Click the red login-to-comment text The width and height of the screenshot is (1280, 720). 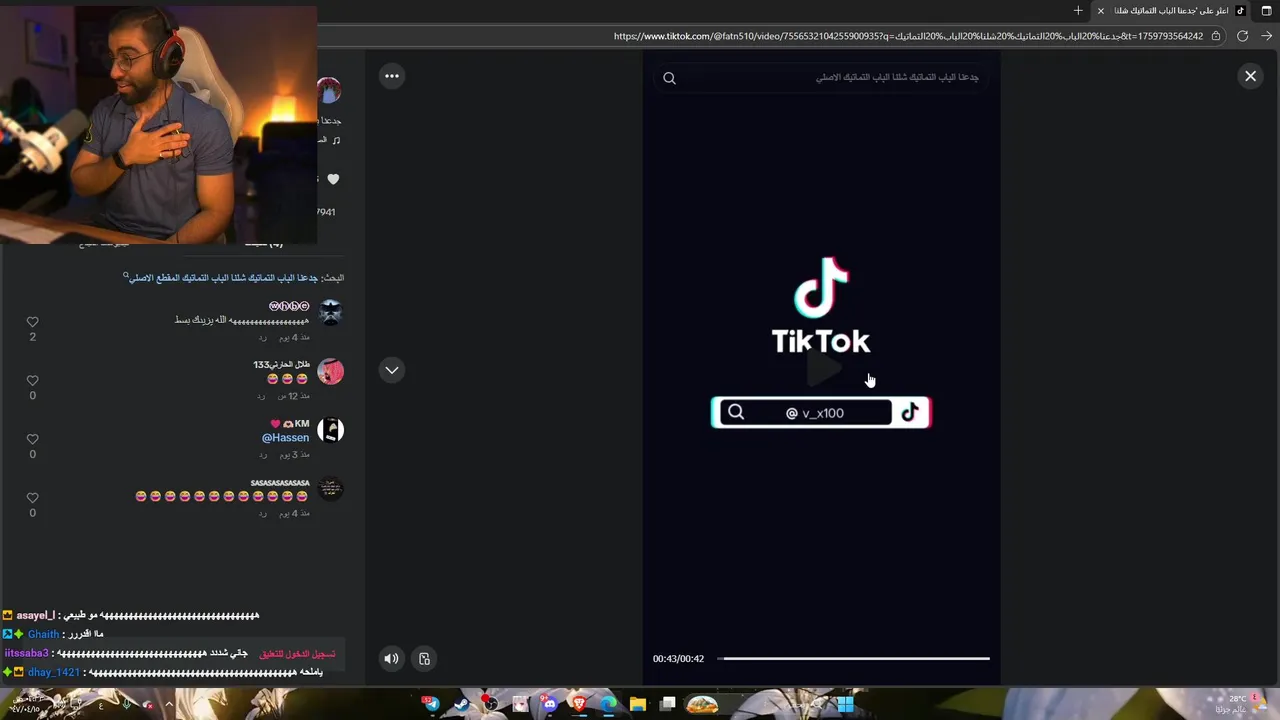tap(297, 654)
